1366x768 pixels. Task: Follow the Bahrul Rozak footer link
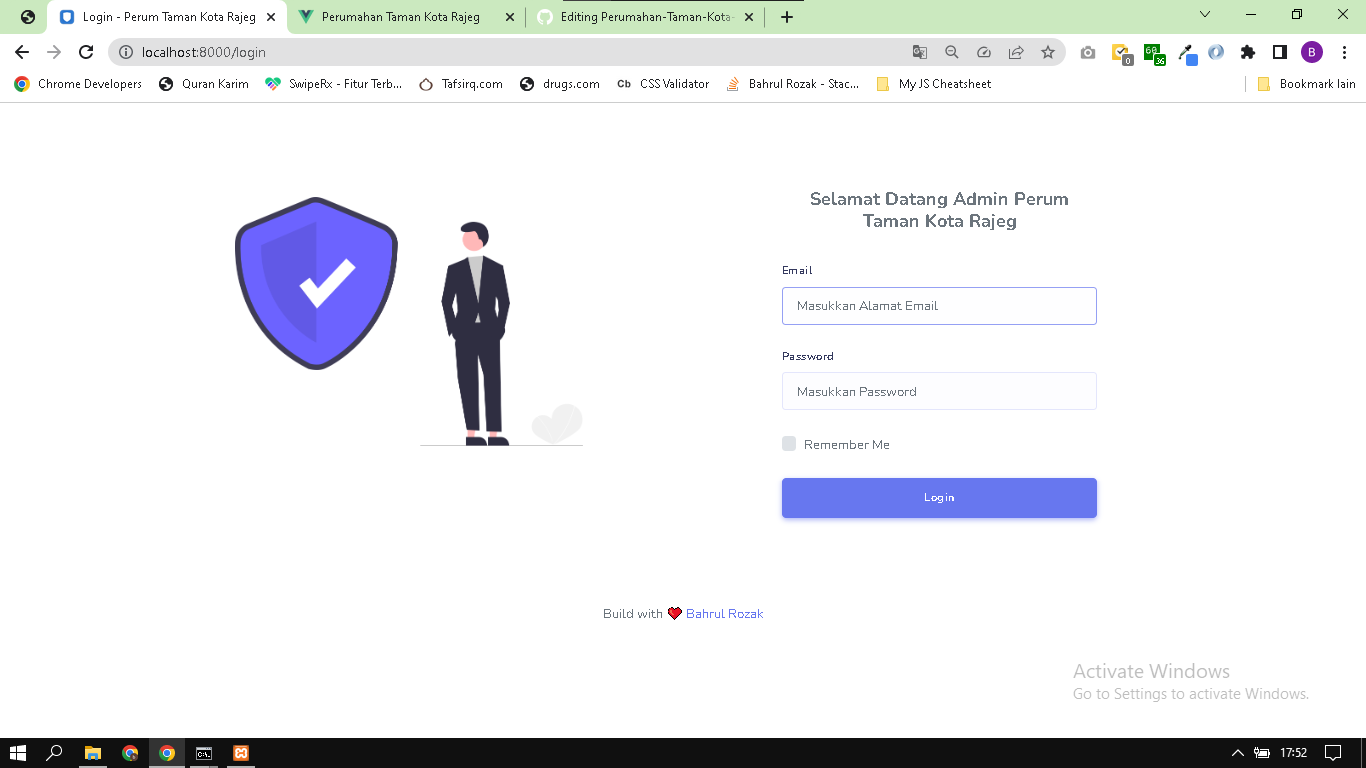coord(724,614)
